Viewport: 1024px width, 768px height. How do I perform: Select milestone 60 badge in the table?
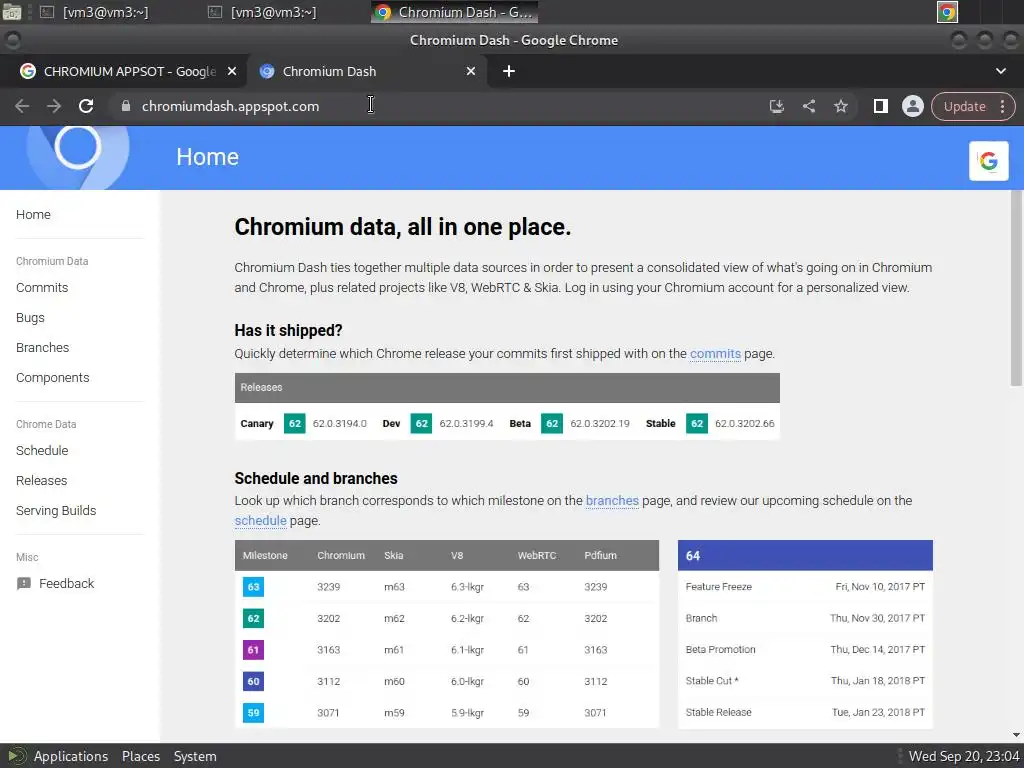tap(253, 681)
